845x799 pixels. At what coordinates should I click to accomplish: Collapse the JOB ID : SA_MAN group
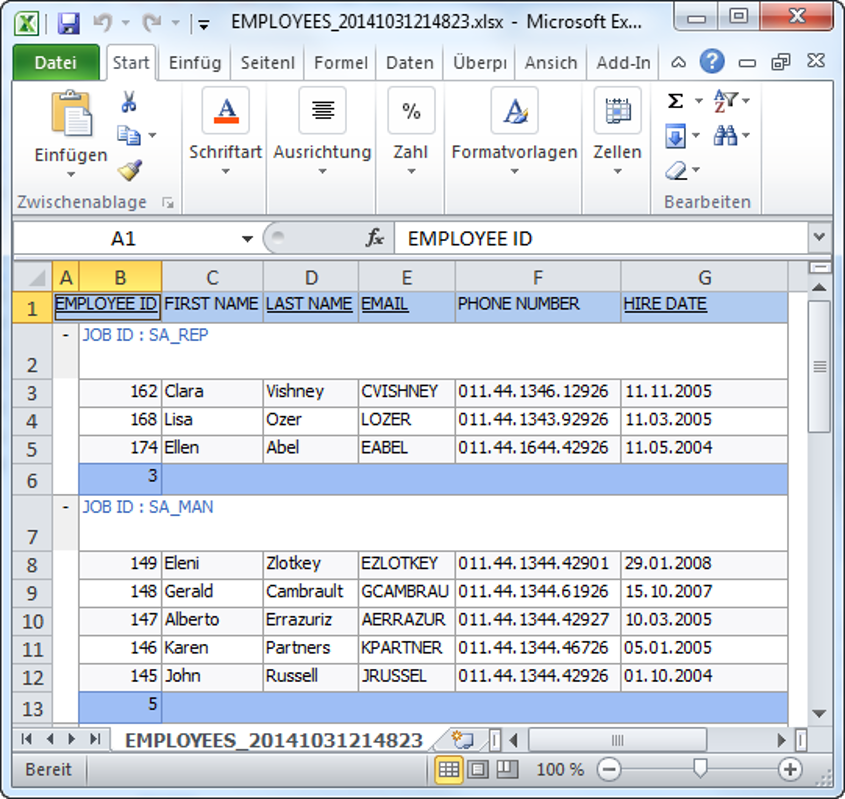point(63,507)
